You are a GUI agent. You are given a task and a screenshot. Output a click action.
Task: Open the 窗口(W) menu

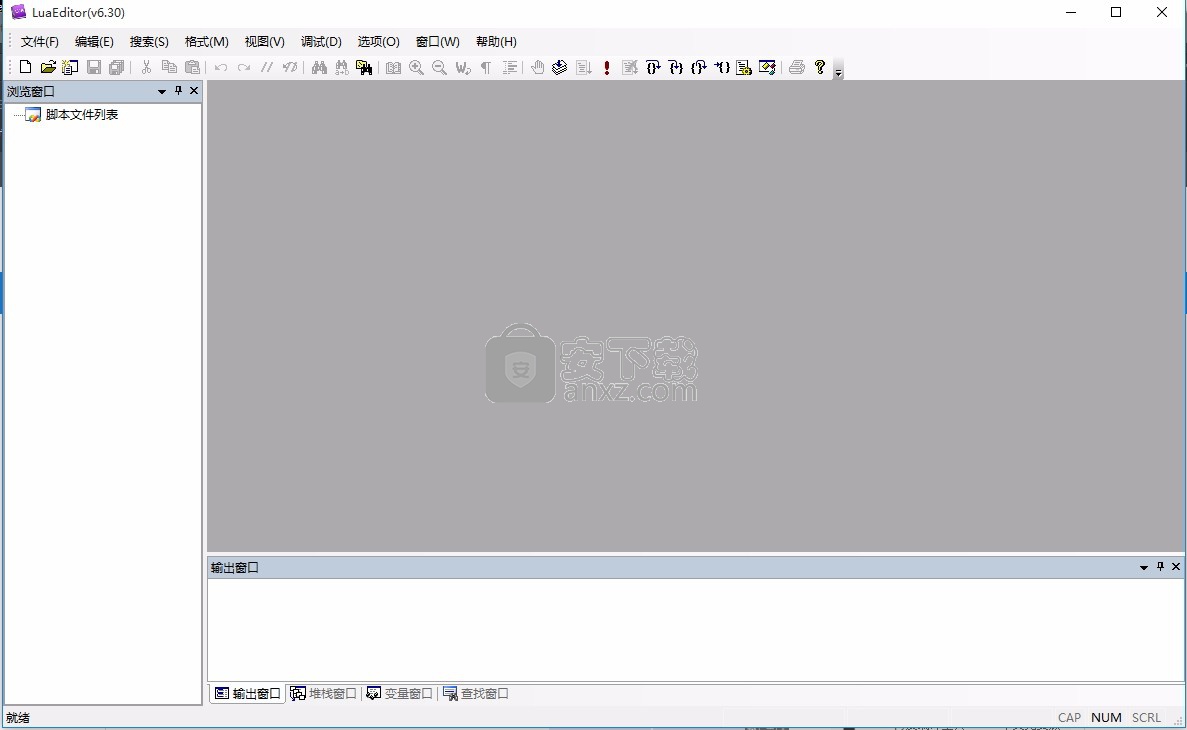438,42
